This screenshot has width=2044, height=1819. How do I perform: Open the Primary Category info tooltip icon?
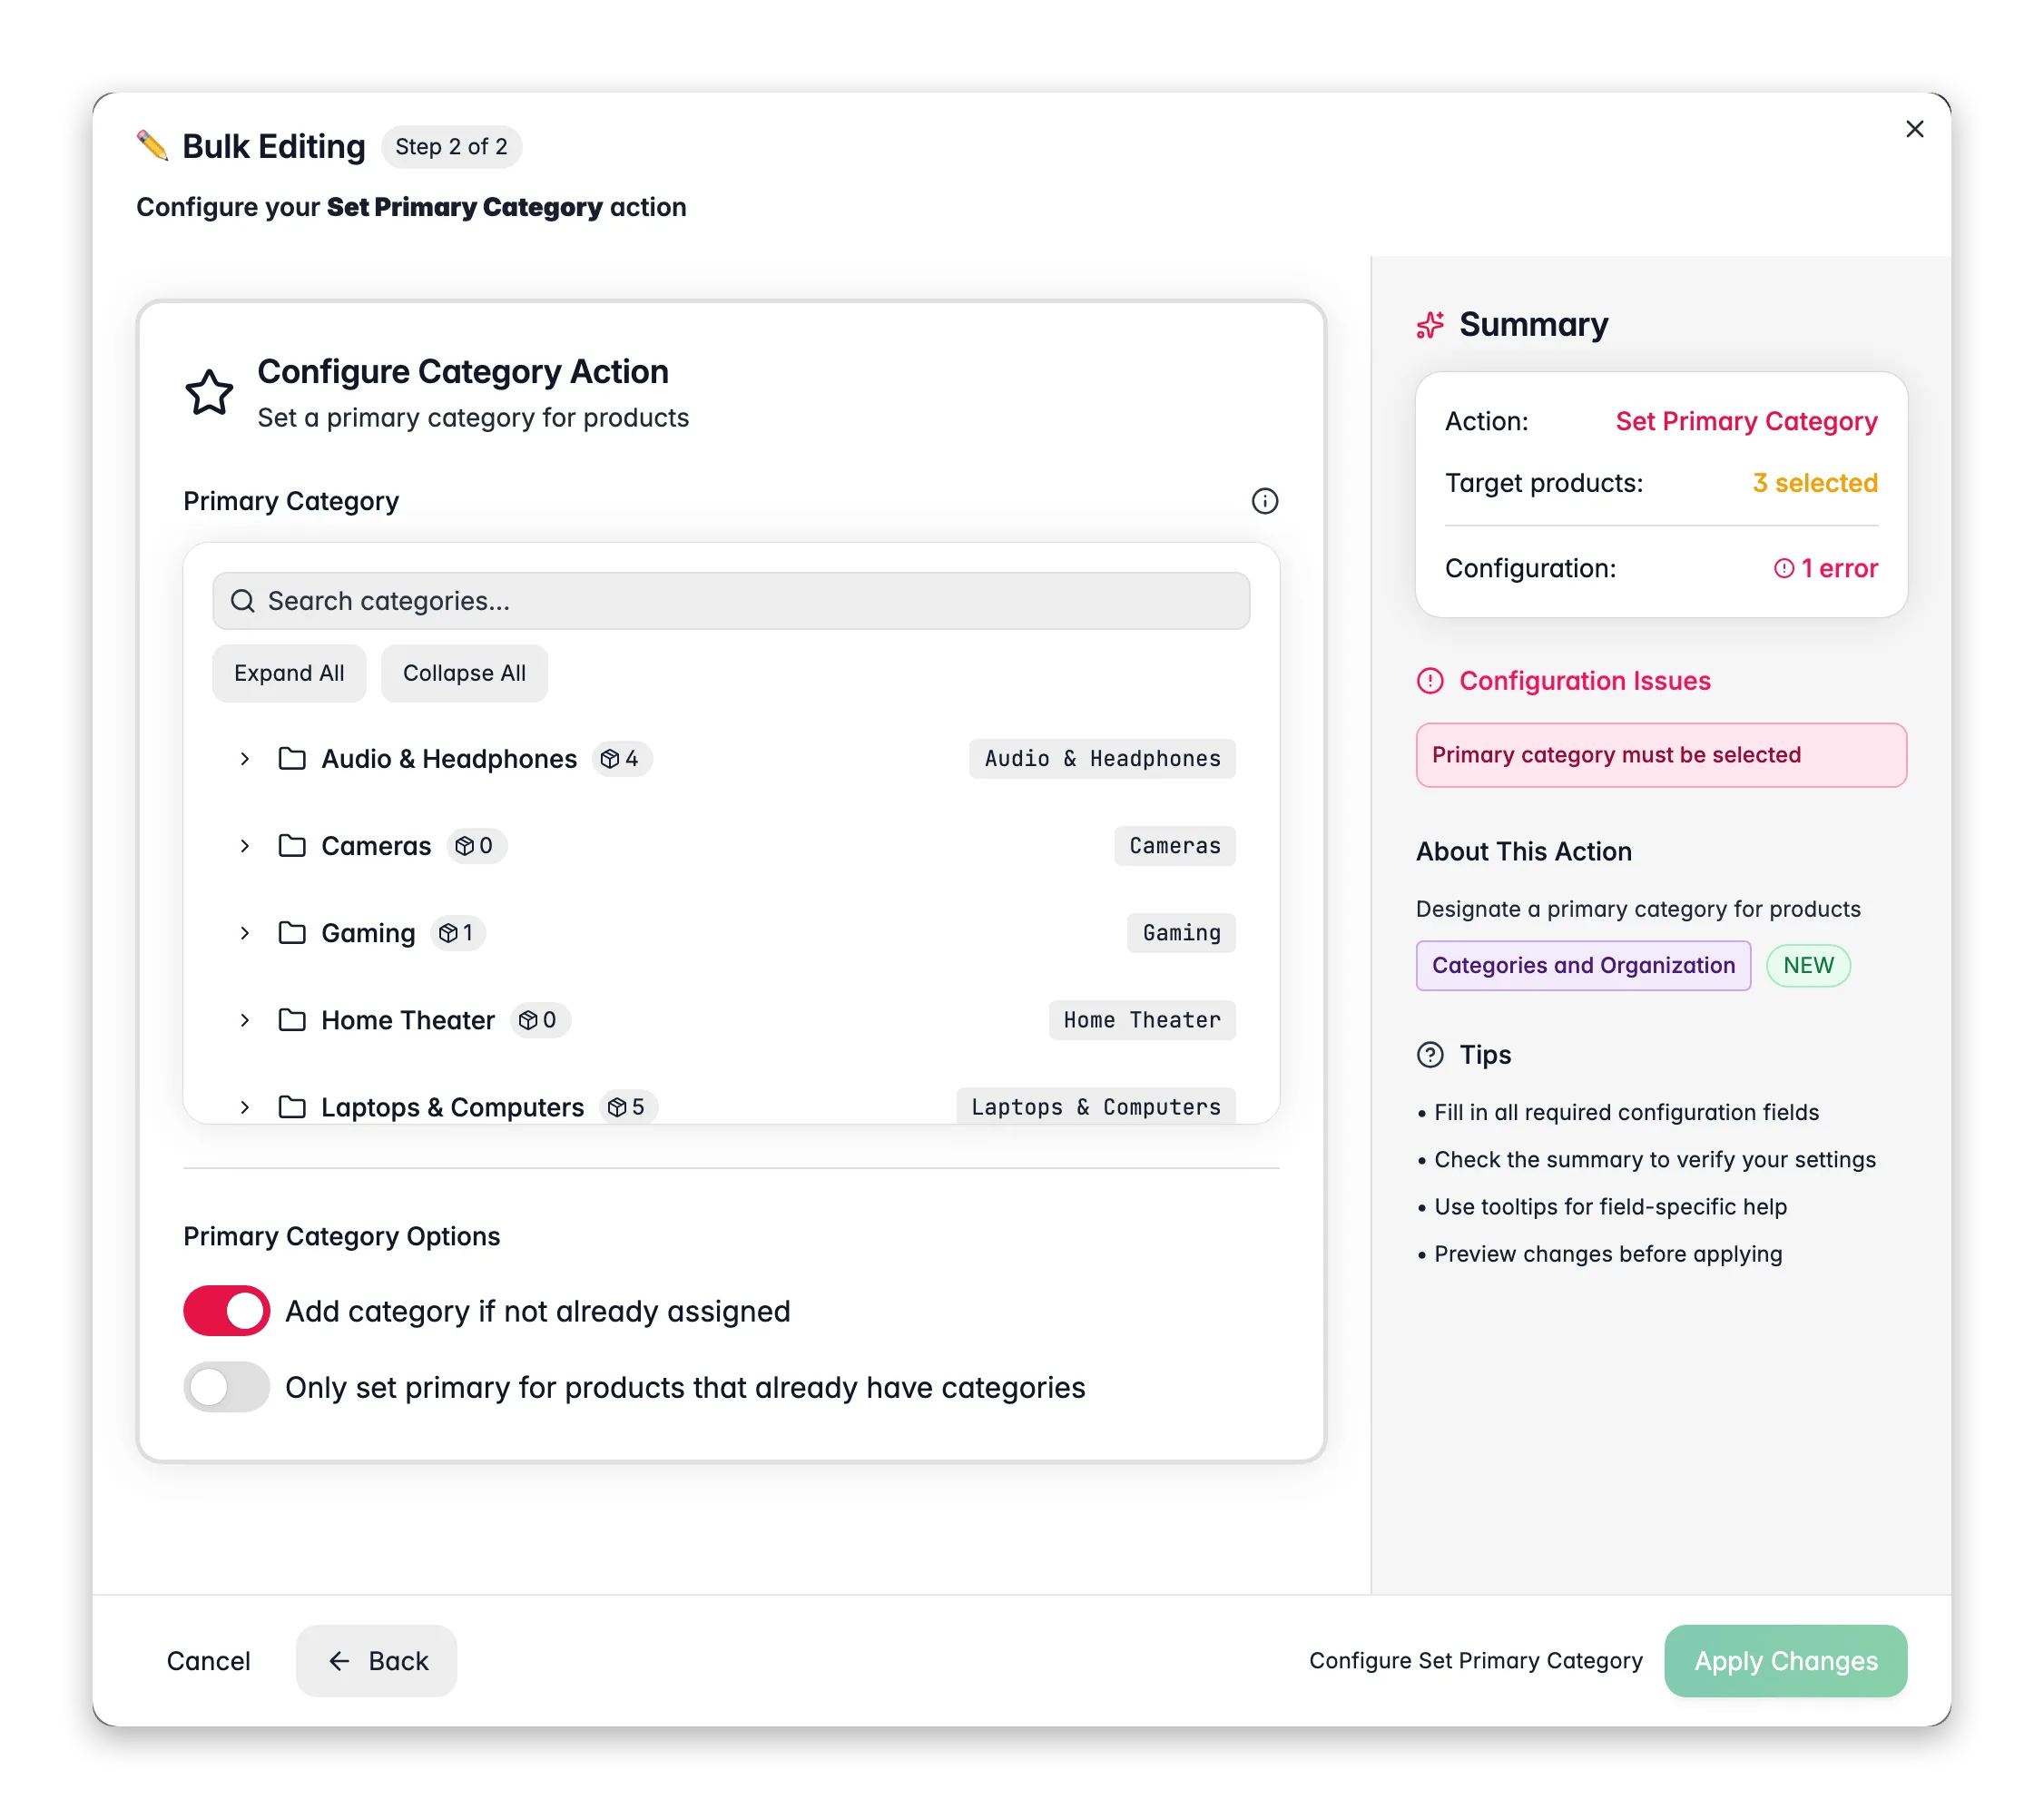1264,501
